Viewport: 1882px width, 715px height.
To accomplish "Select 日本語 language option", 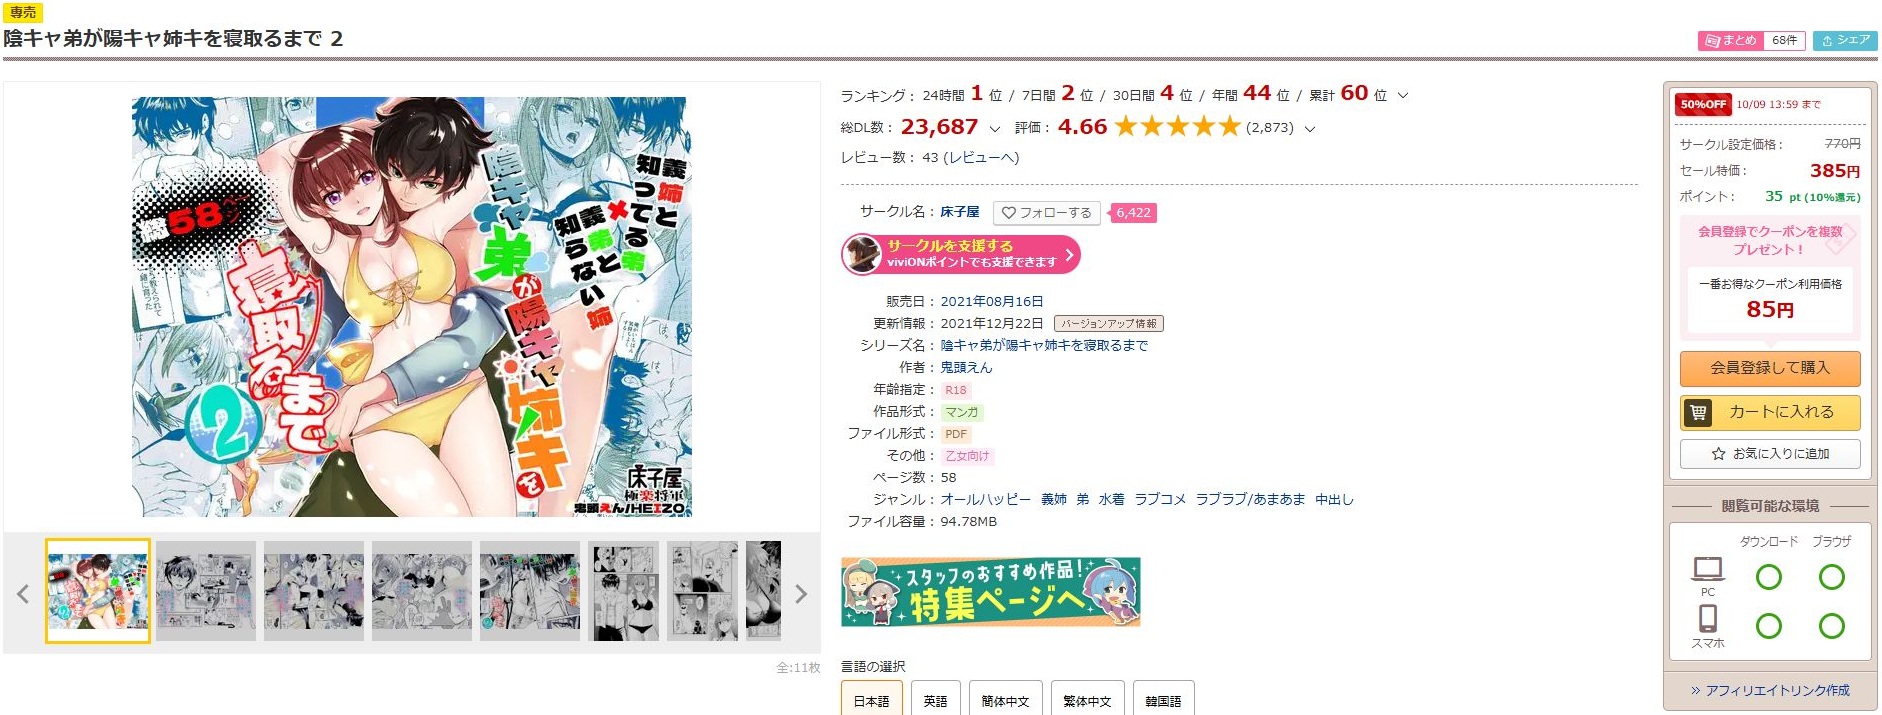I will (872, 701).
